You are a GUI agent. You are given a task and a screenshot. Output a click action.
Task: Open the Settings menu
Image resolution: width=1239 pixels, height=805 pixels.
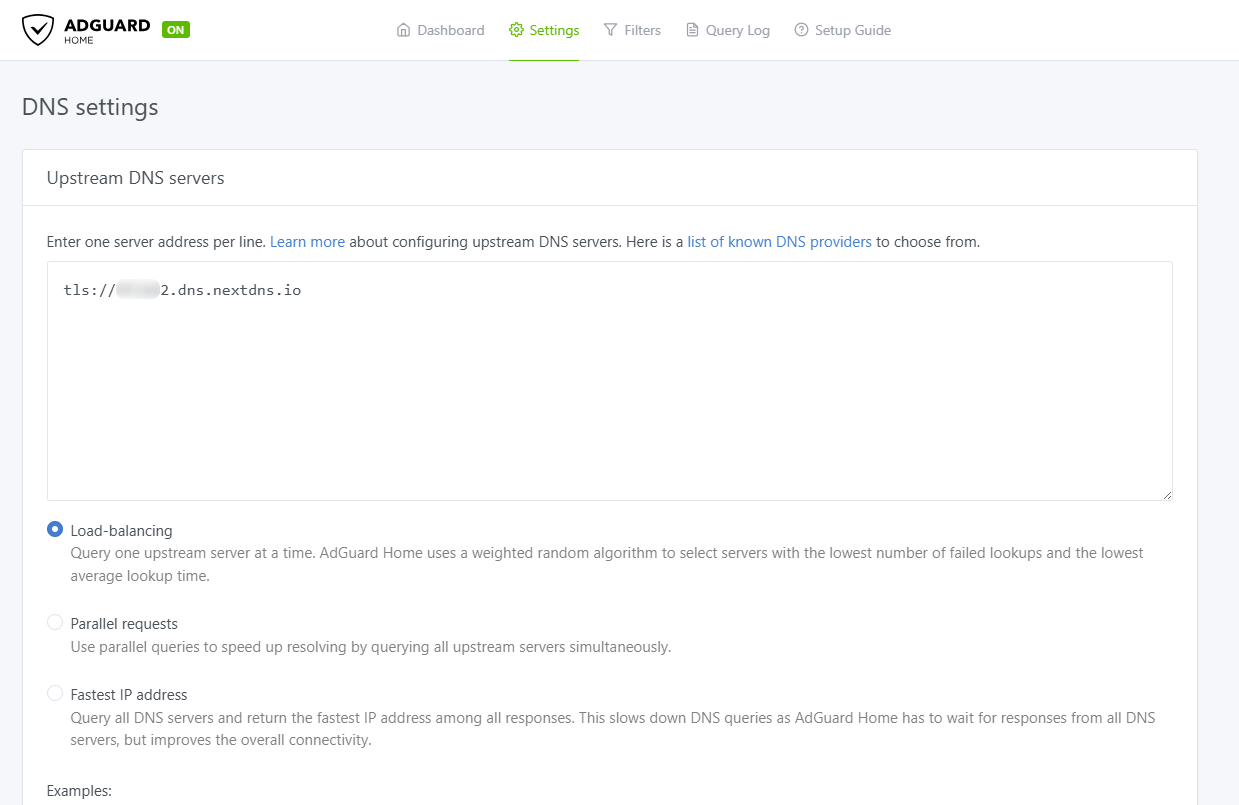(544, 30)
